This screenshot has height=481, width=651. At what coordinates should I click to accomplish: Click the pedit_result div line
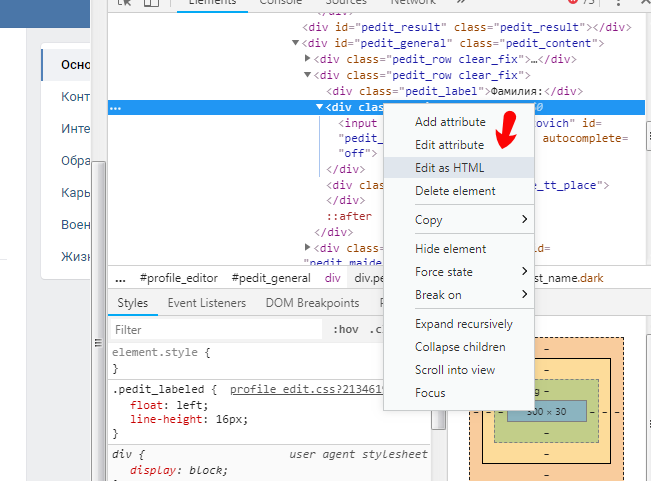[x=467, y=27]
